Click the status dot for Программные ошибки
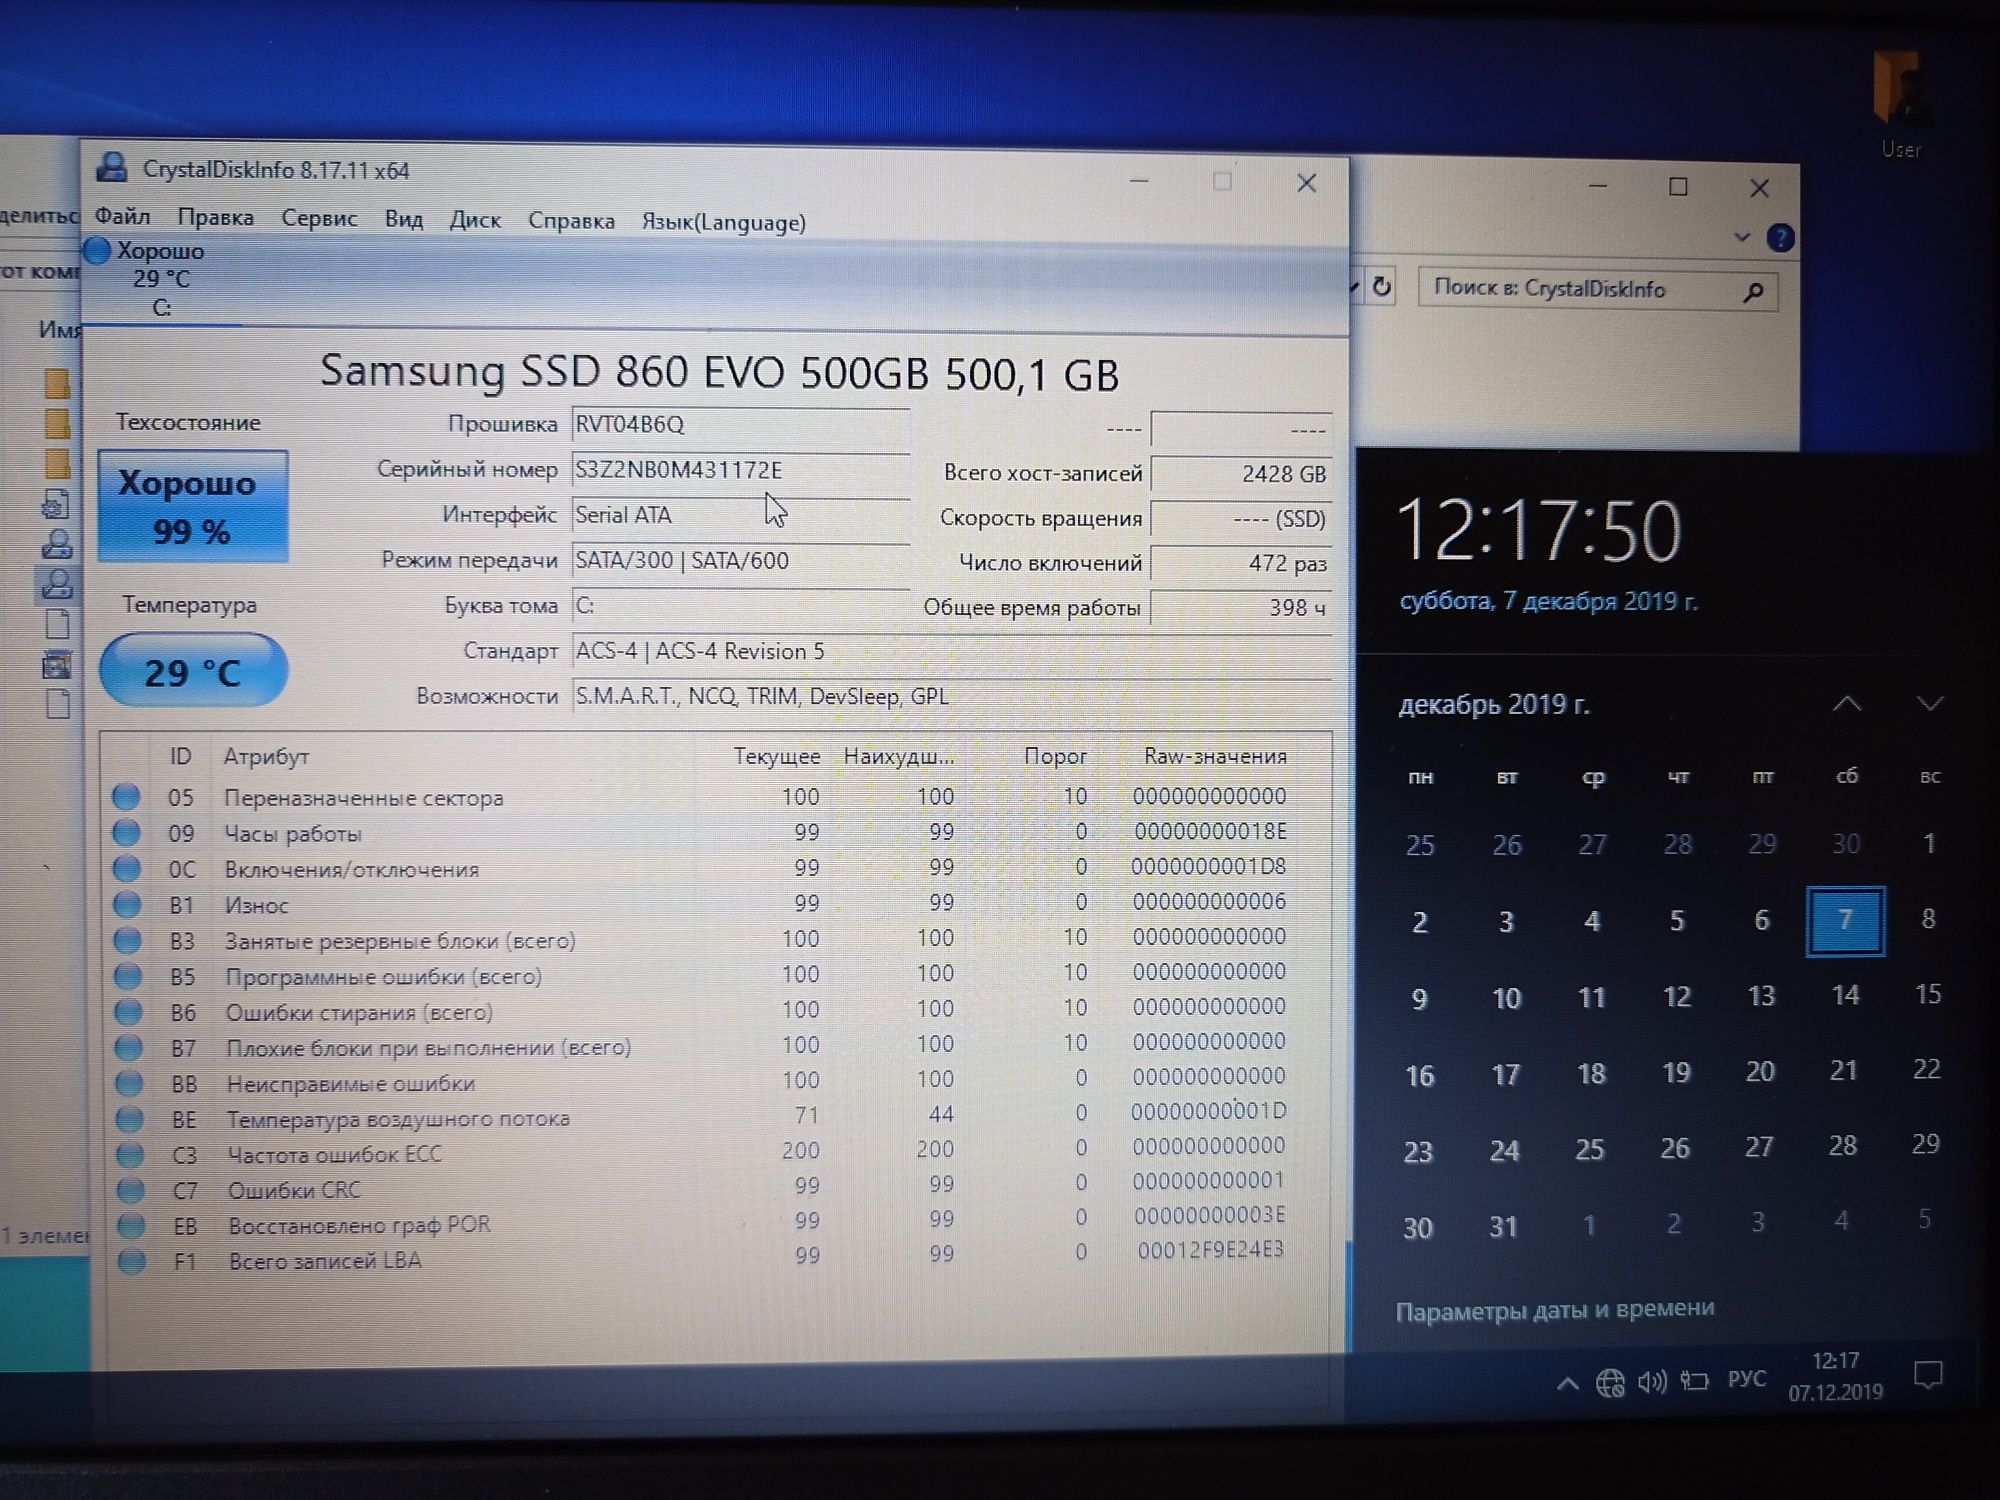Image resolution: width=2000 pixels, height=1500 pixels. (128, 976)
